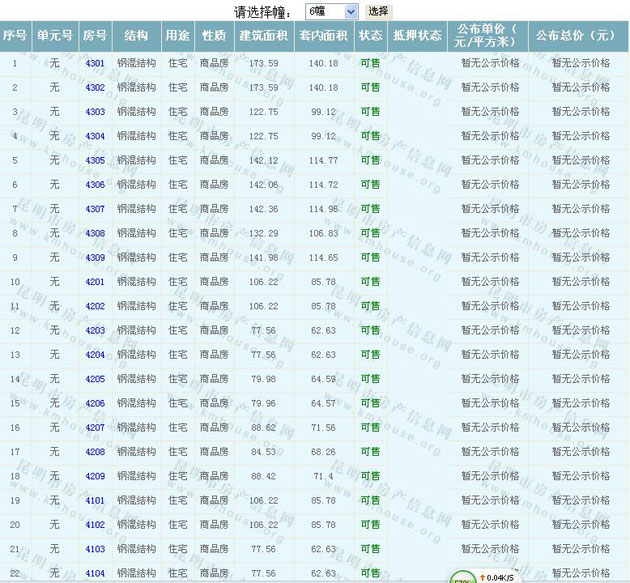Open room 4202 link
The image size is (630, 583).
click(95, 306)
